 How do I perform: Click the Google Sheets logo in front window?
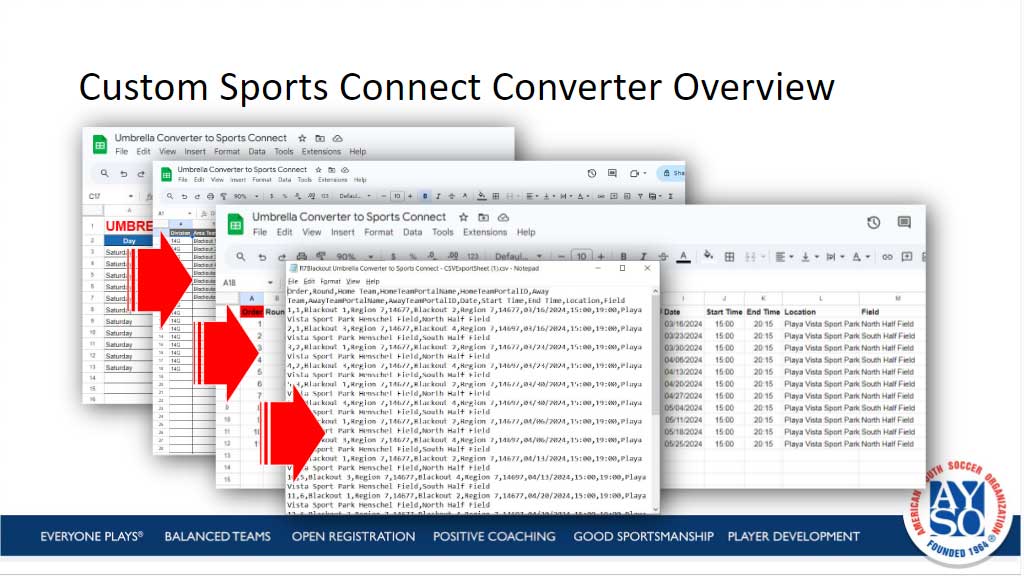[x=232, y=224]
